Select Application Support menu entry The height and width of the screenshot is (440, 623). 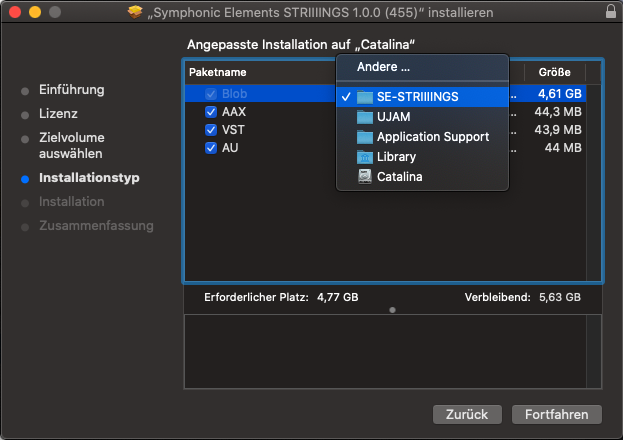[422, 137]
